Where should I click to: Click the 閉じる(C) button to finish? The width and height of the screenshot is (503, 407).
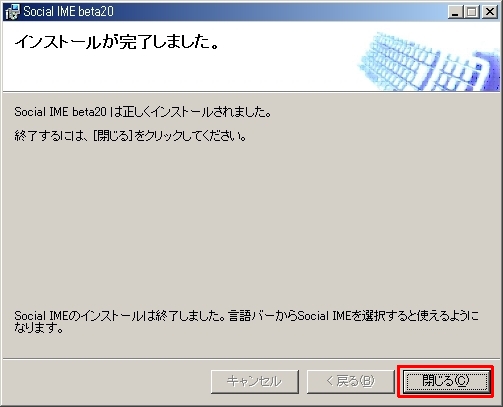point(446,381)
